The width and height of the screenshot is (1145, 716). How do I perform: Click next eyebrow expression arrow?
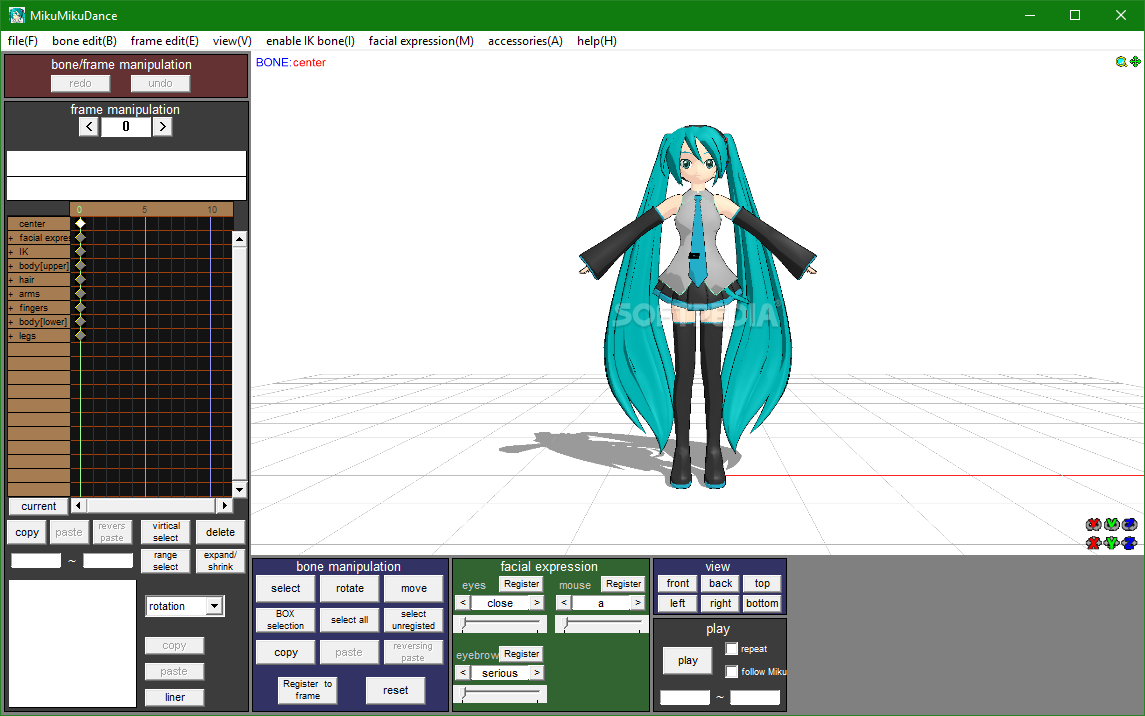pyautogui.click(x=537, y=673)
